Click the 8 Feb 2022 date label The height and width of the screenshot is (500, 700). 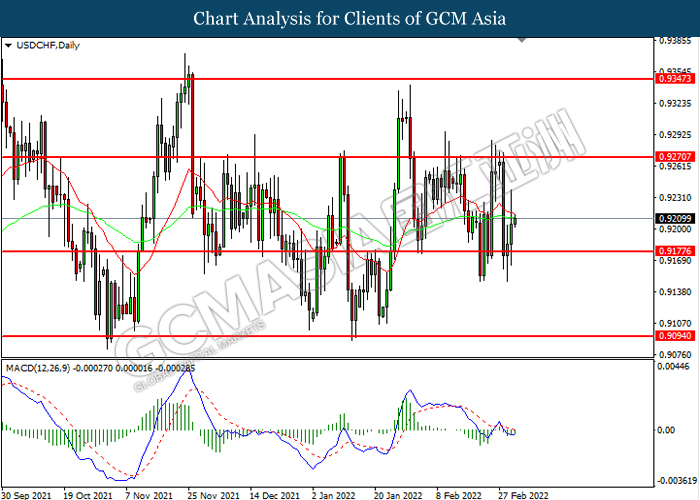[459, 495]
